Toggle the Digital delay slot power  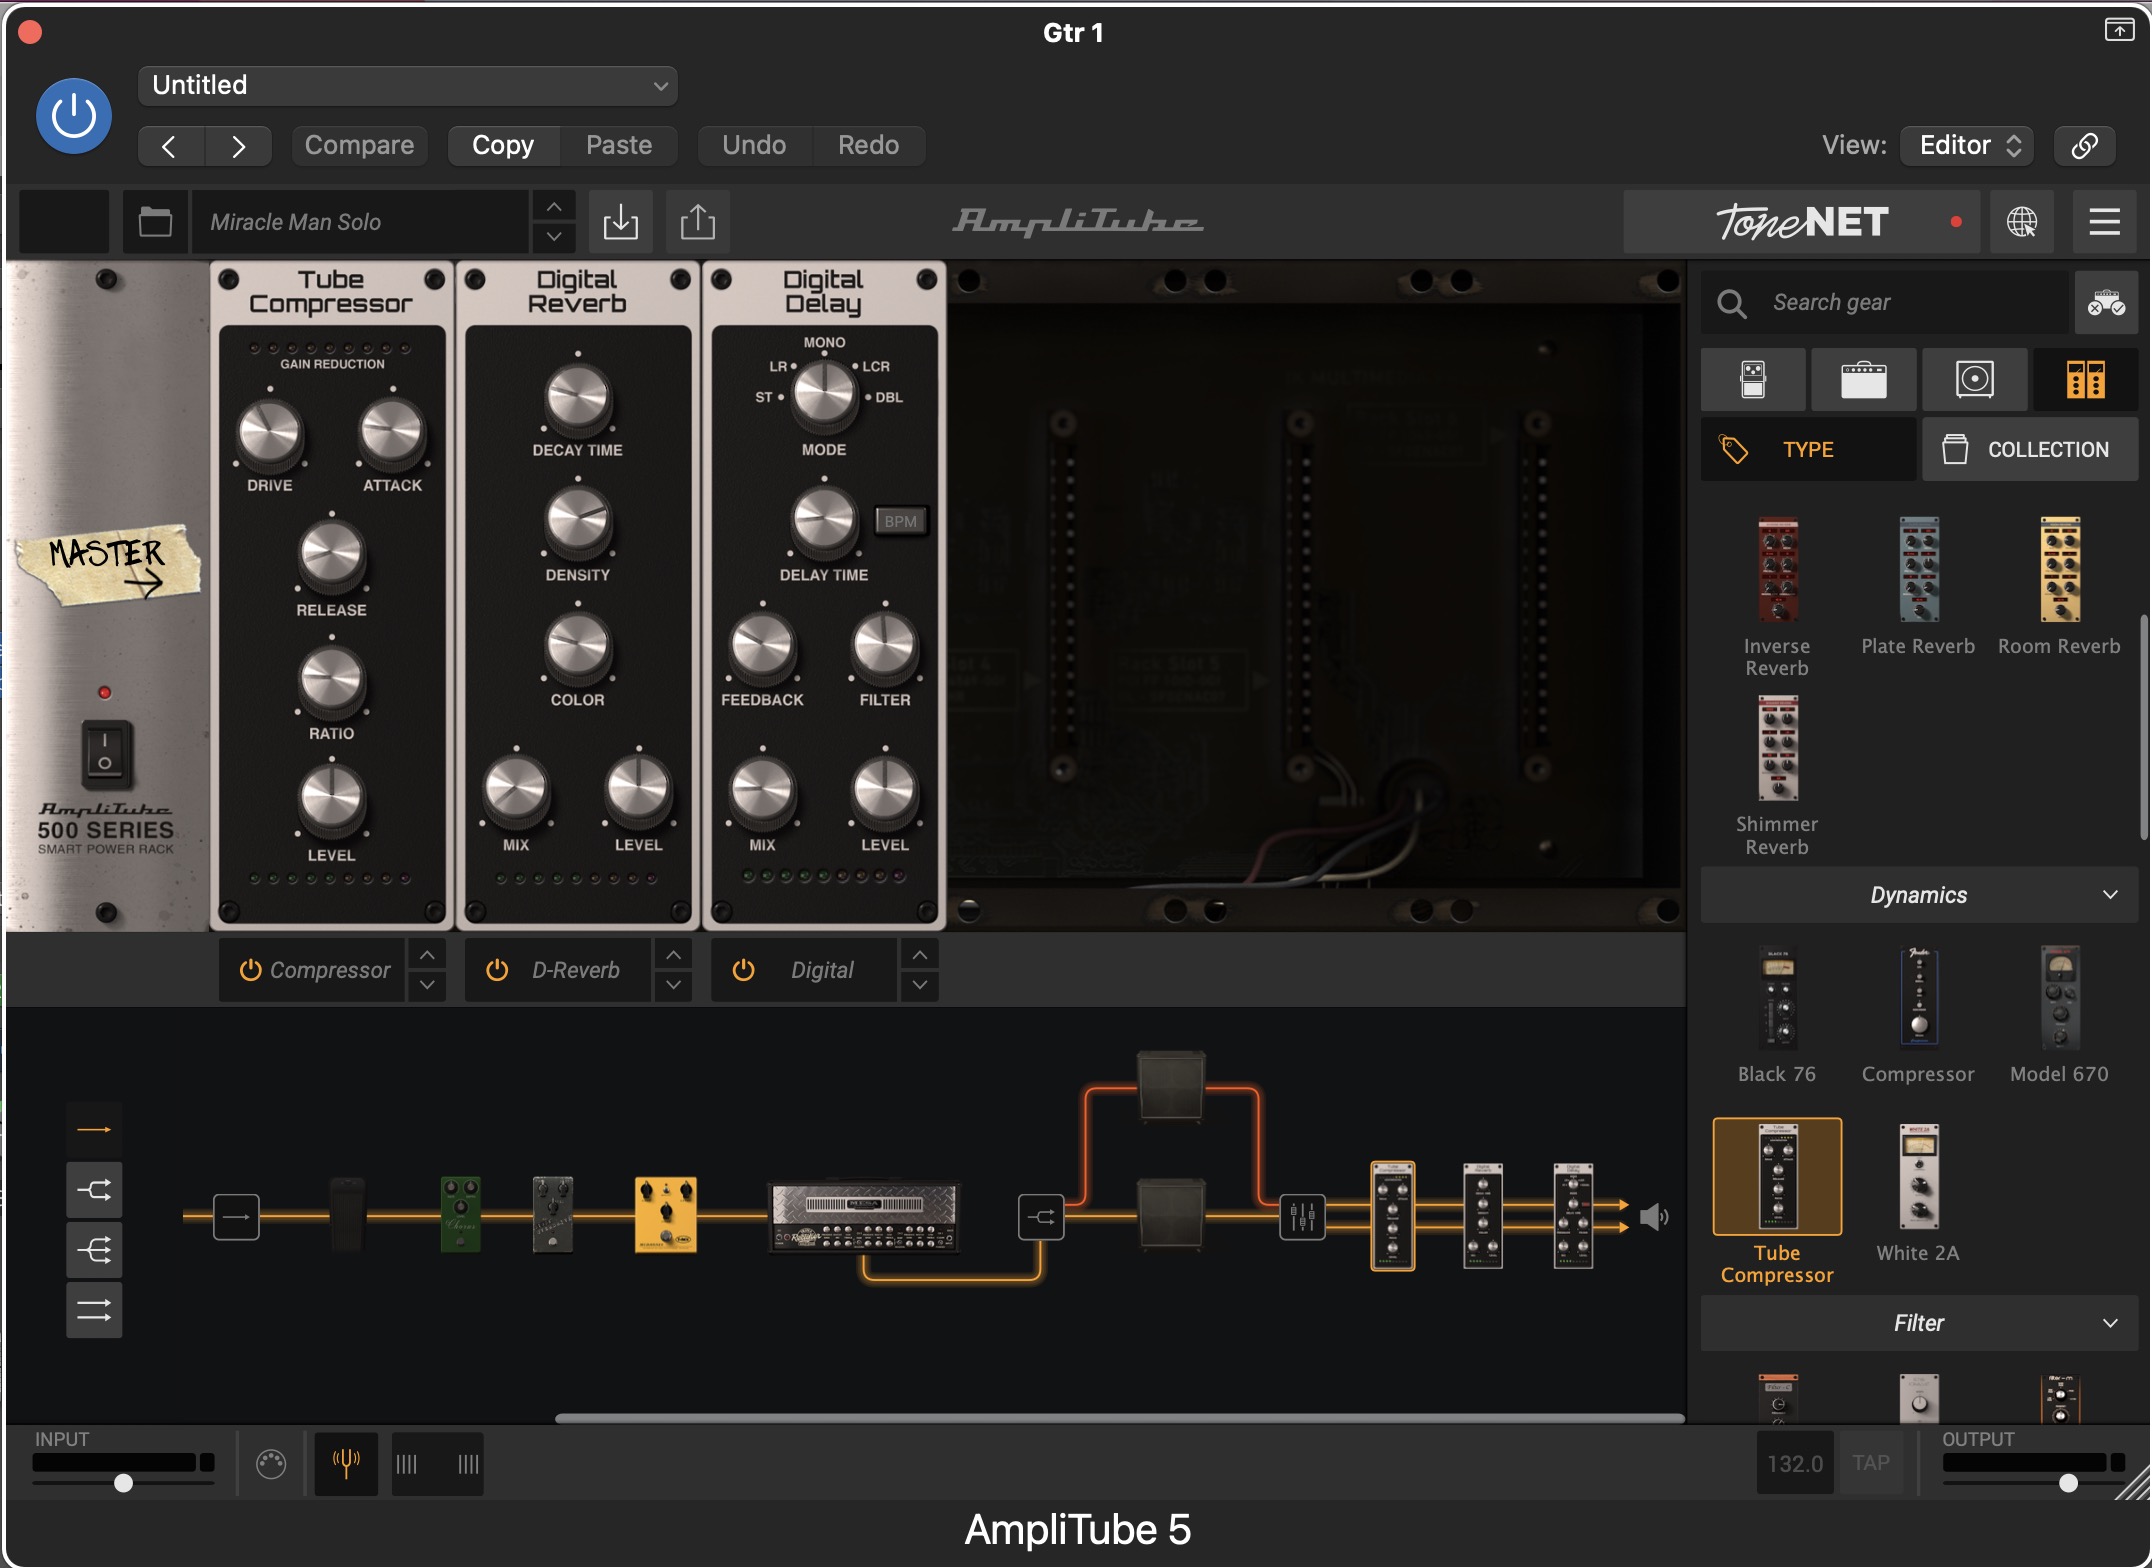point(743,970)
